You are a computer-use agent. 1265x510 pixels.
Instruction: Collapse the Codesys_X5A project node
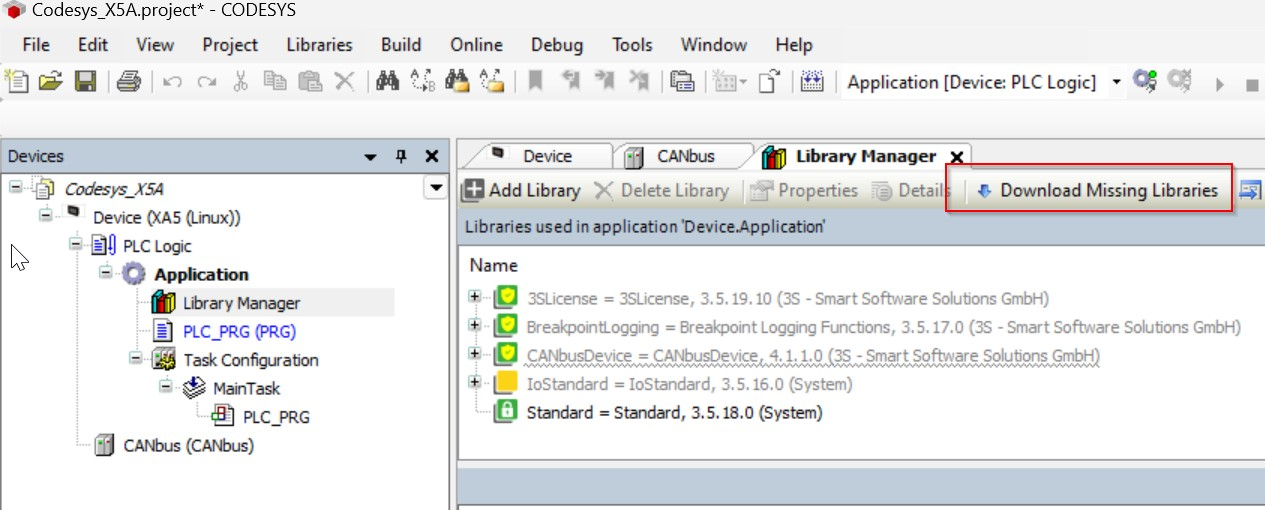coord(16,188)
